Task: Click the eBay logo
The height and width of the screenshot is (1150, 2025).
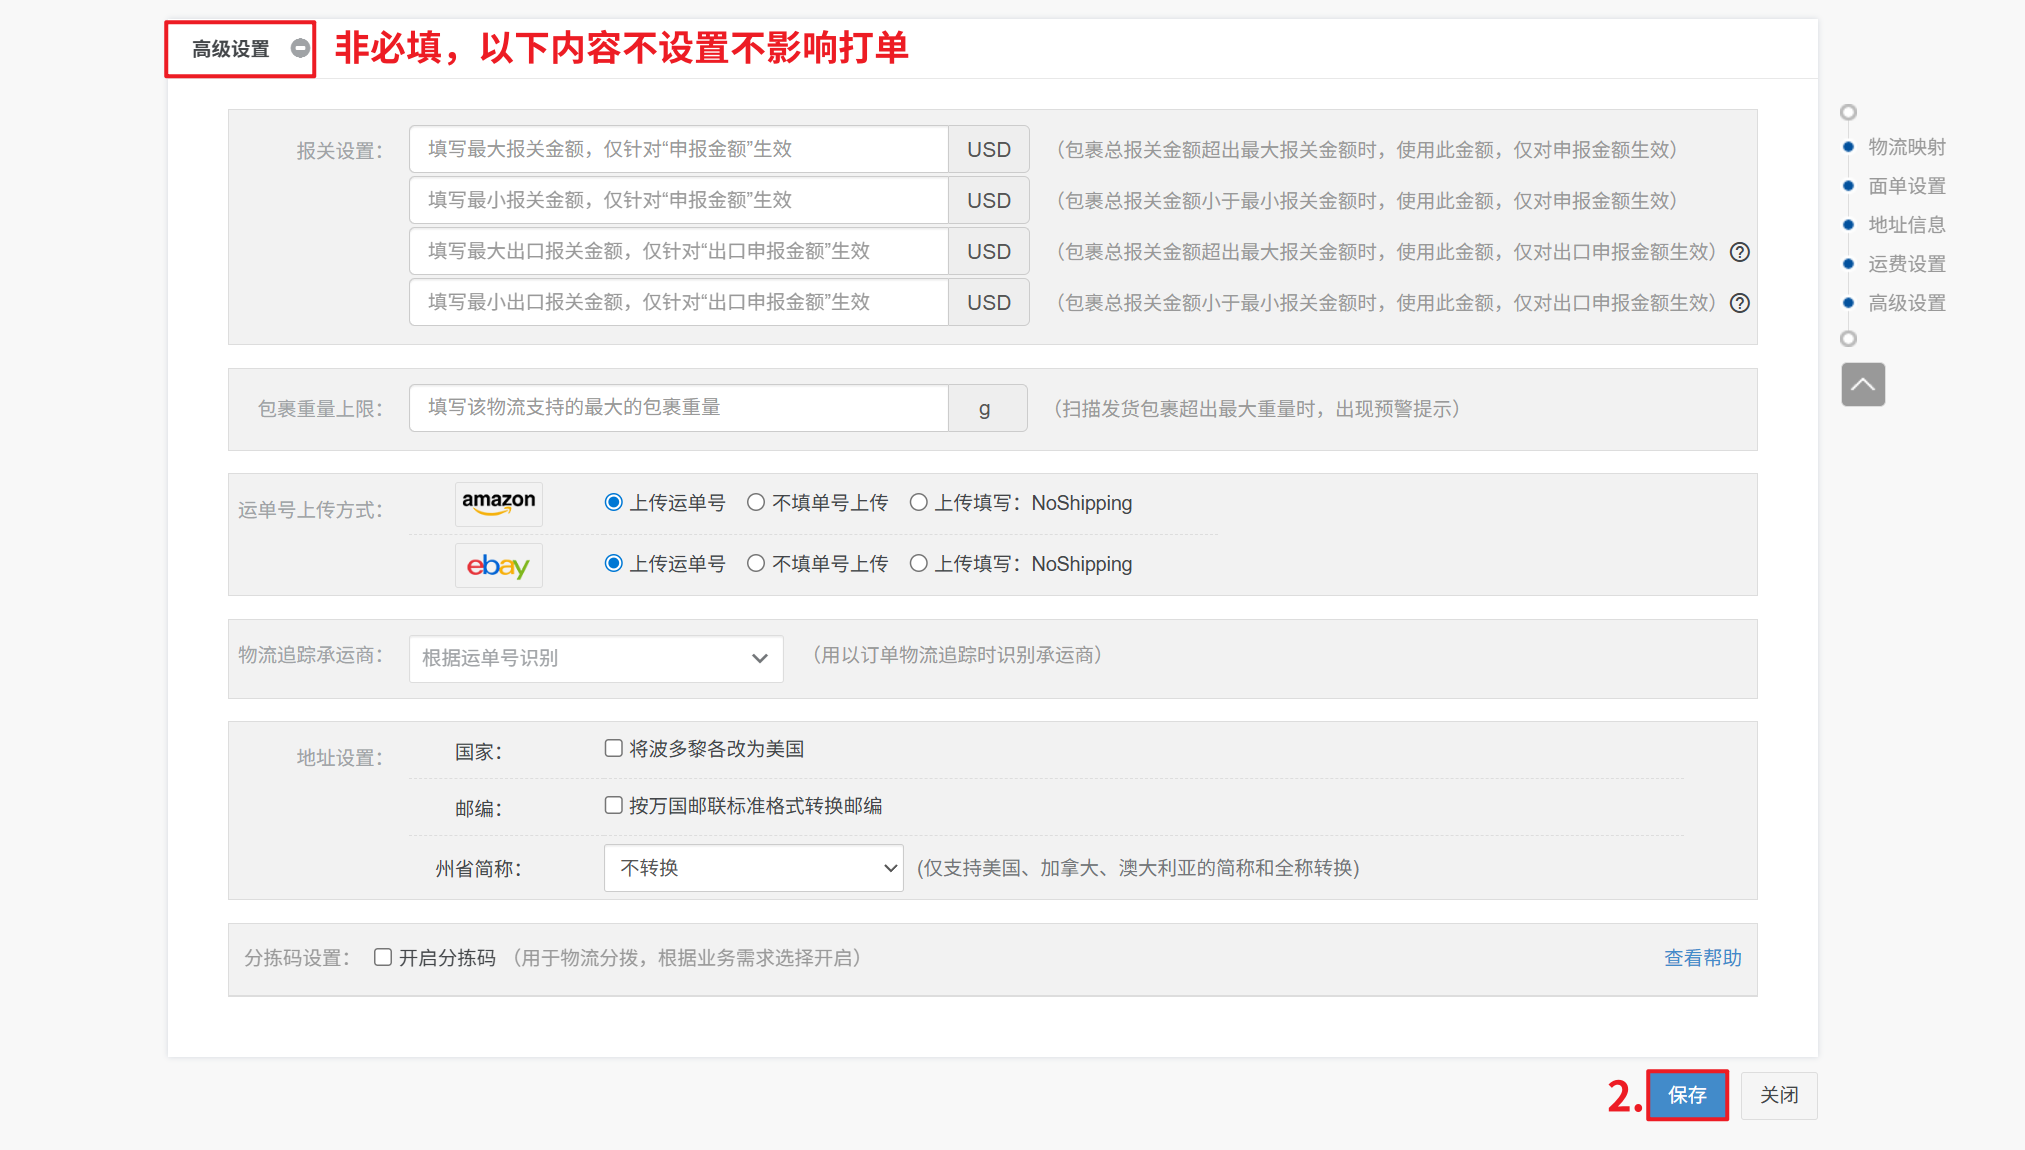Action: pyautogui.click(x=498, y=565)
